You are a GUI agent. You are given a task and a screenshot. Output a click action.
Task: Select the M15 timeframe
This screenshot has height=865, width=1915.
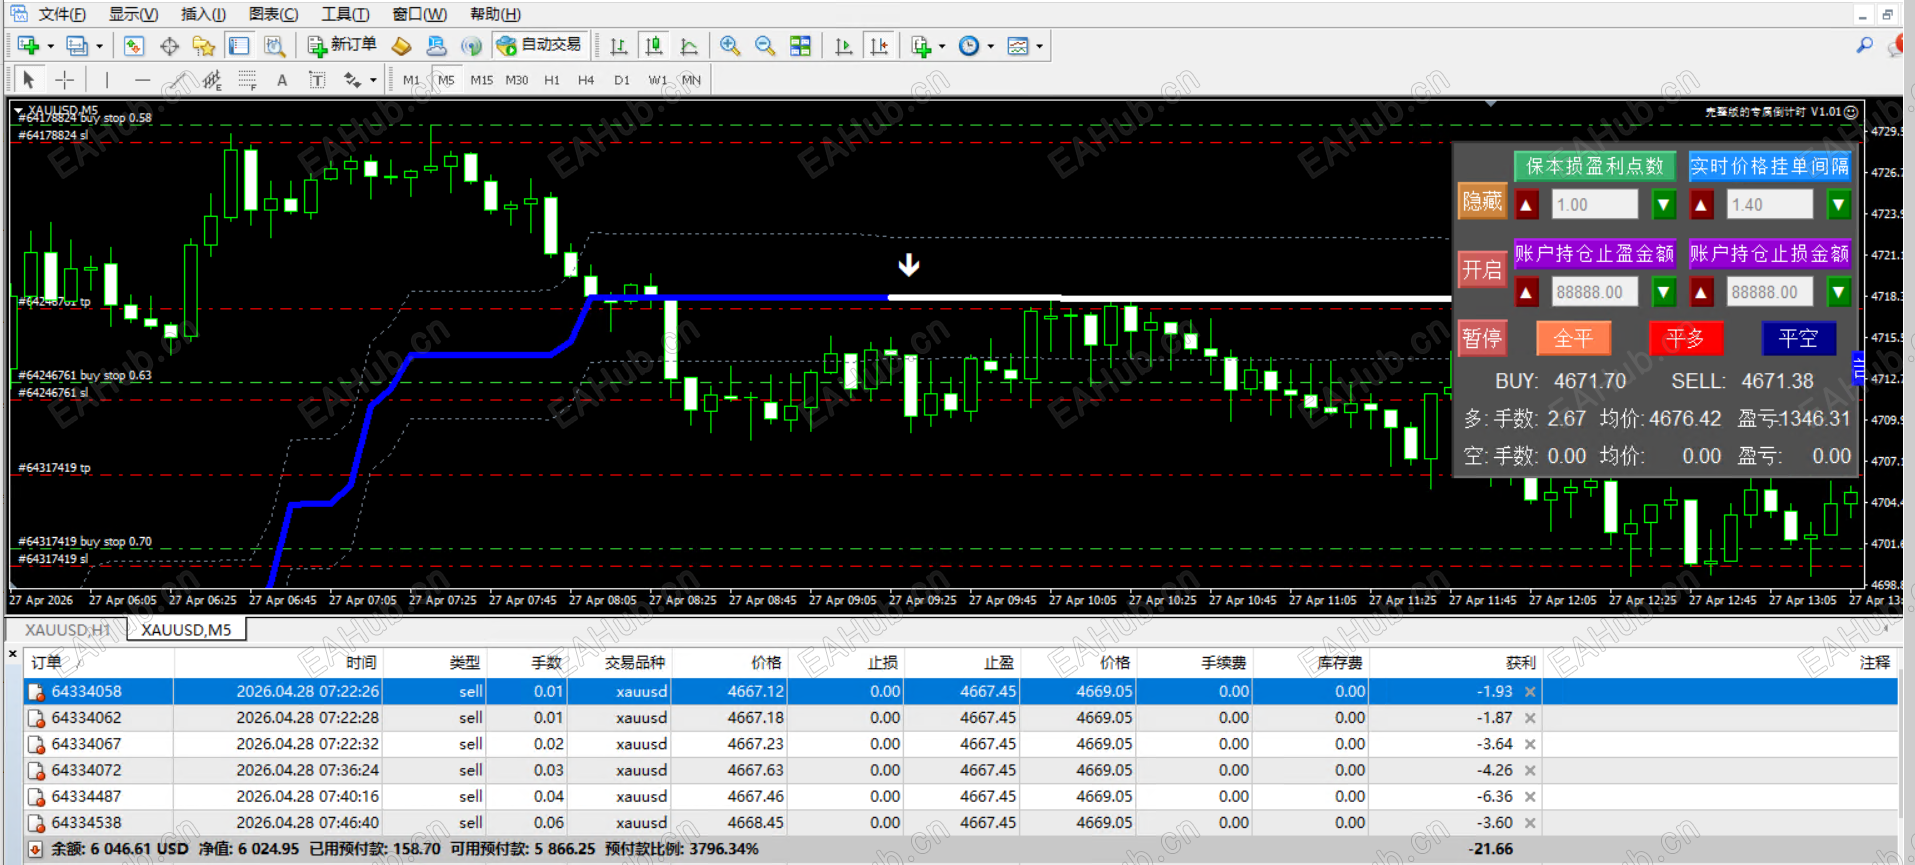(482, 80)
